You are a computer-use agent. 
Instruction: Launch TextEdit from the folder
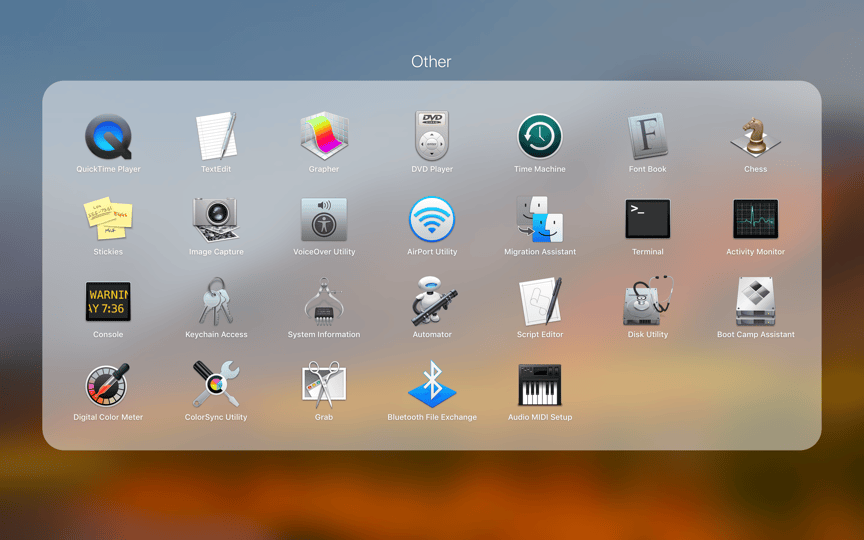[216, 136]
